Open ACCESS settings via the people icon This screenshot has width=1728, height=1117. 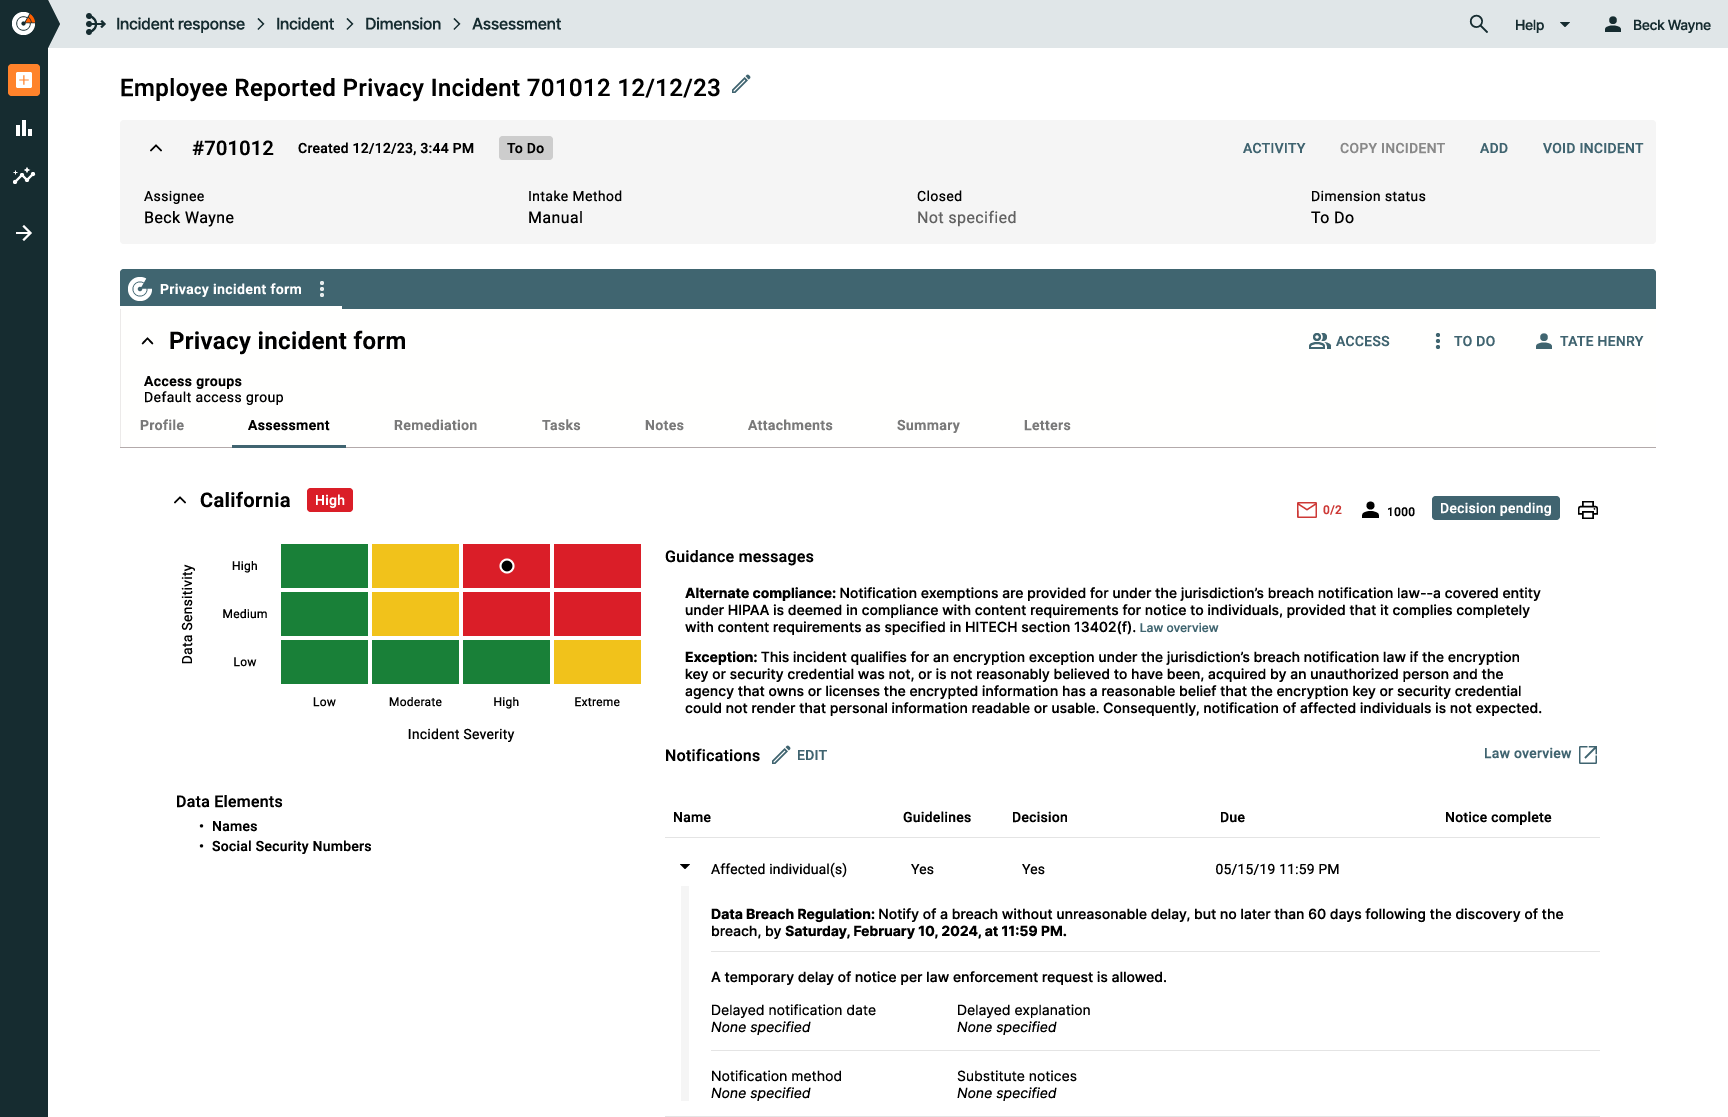point(1320,340)
